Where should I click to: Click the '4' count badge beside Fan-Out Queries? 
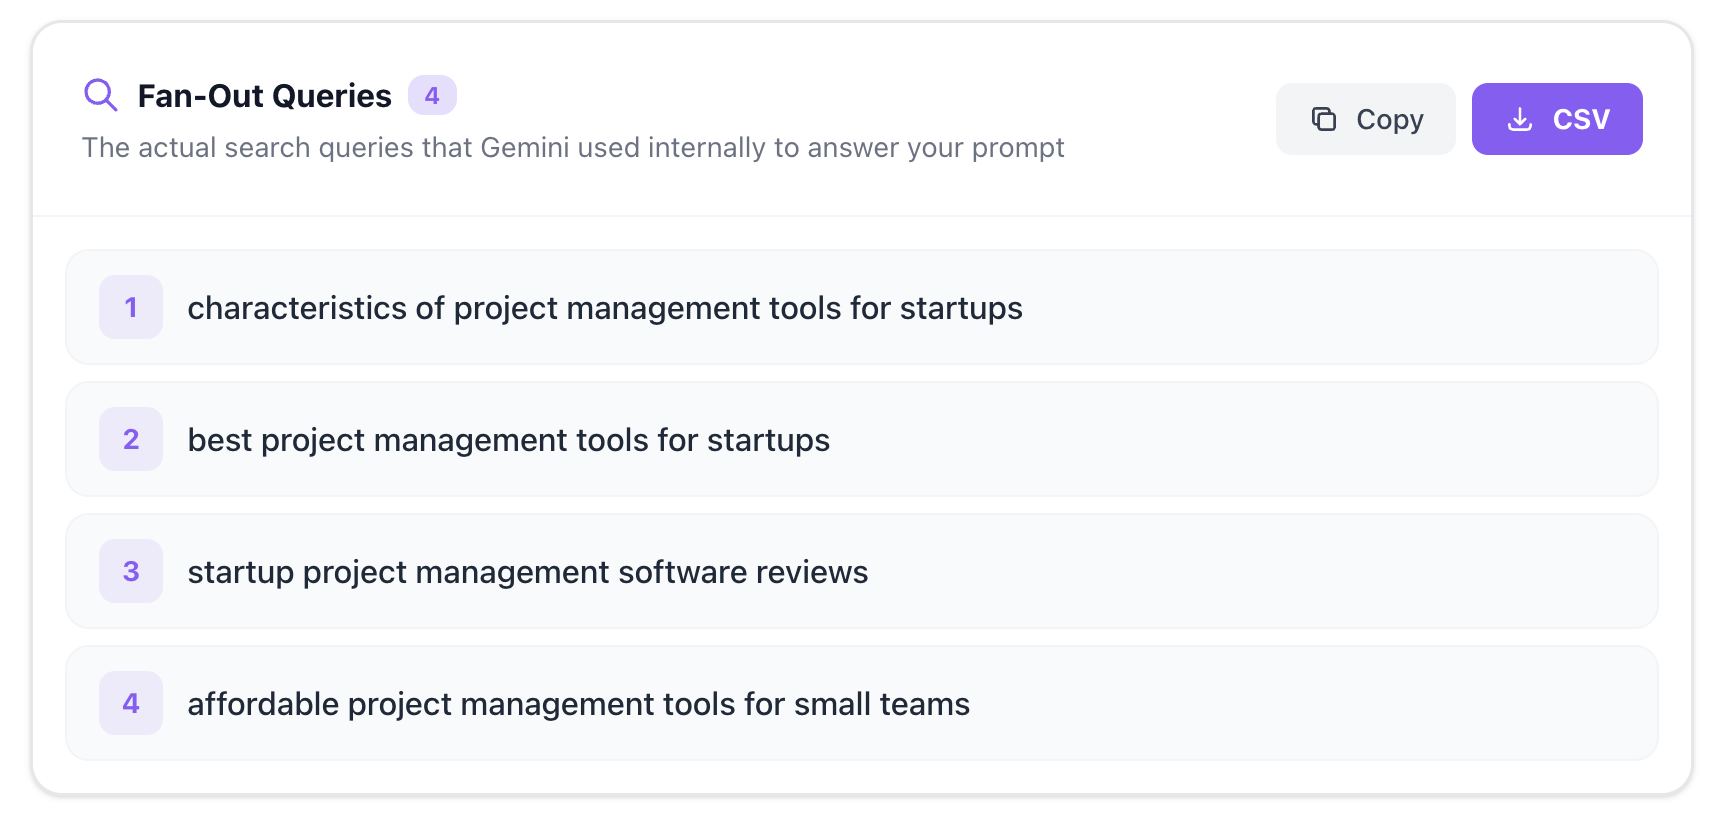pyautogui.click(x=433, y=95)
